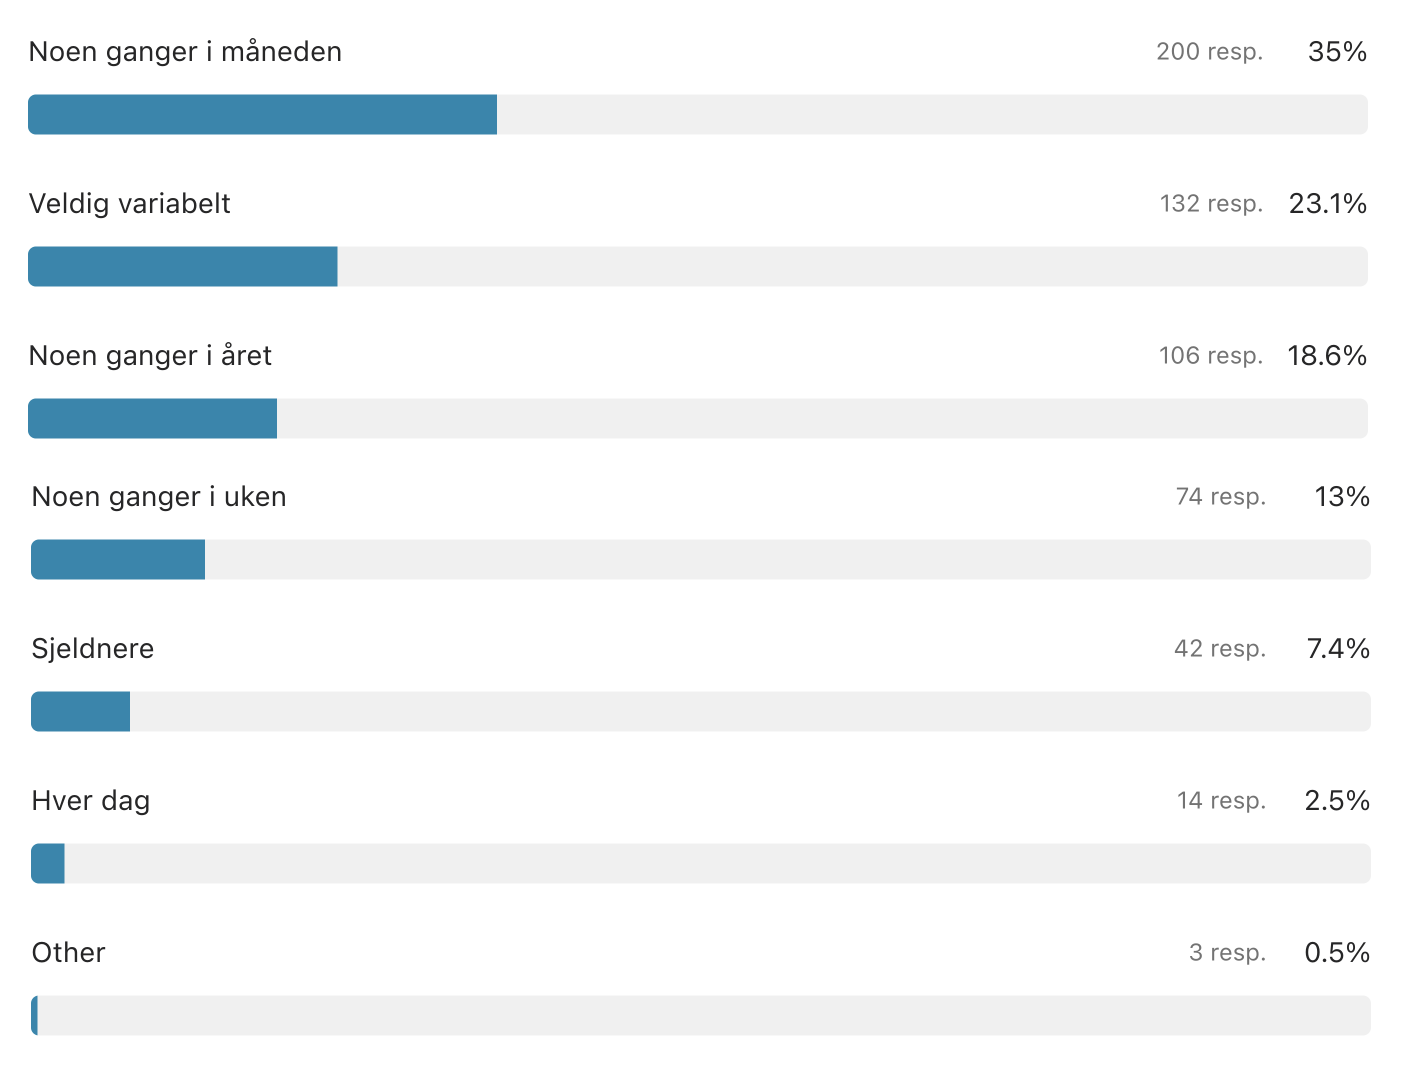This screenshot has width=1406, height=1077.
Task: Click the '3 resp.' response count
Action: pyautogui.click(x=1227, y=953)
